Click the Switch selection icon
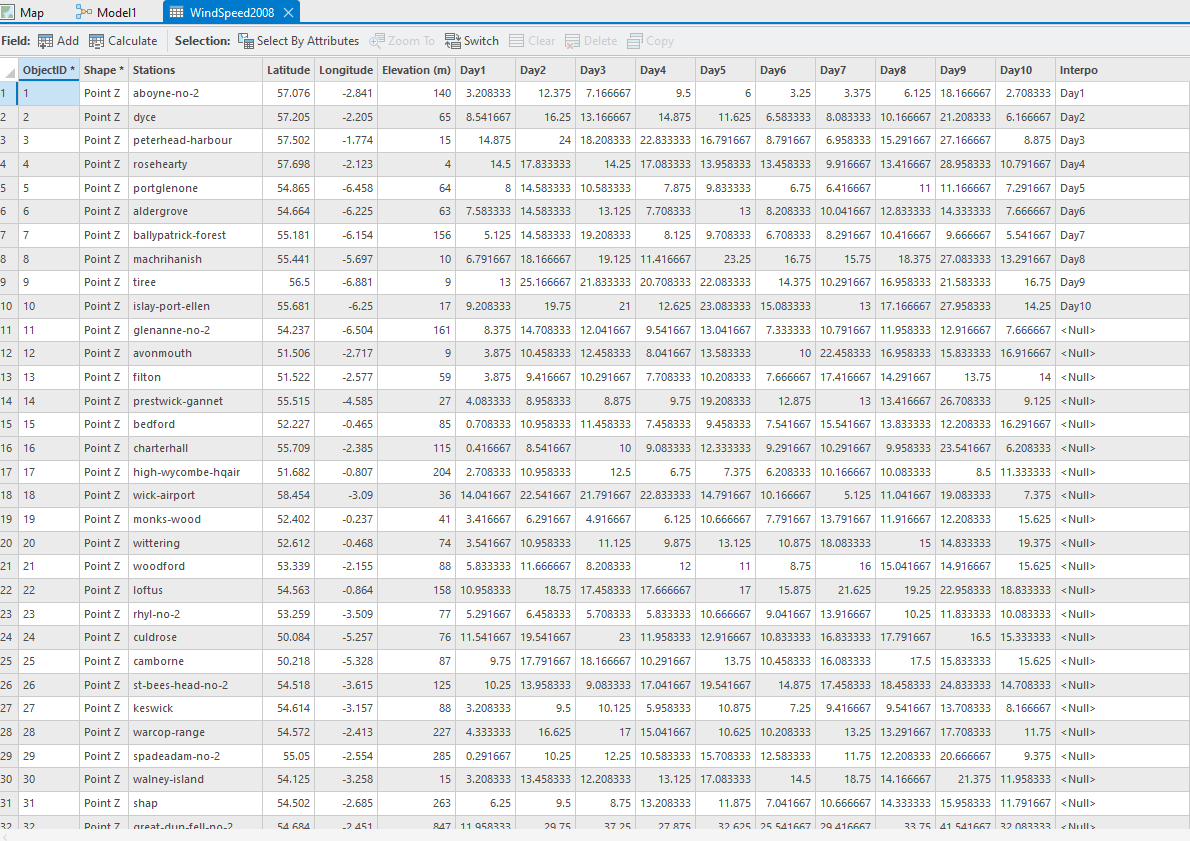This screenshot has height=841, width=1190. [x=452, y=41]
